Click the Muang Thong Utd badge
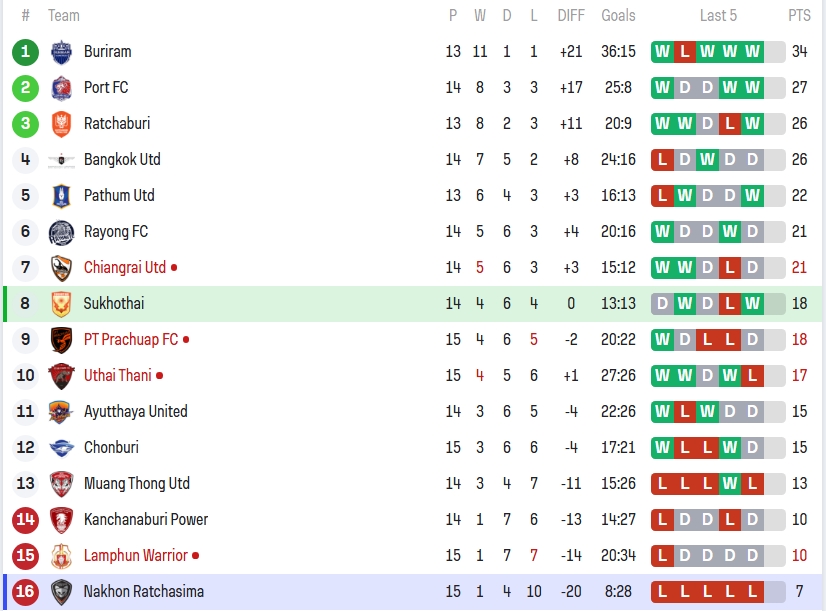The width and height of the screenshot is (826, 611). tap(61, 484)
